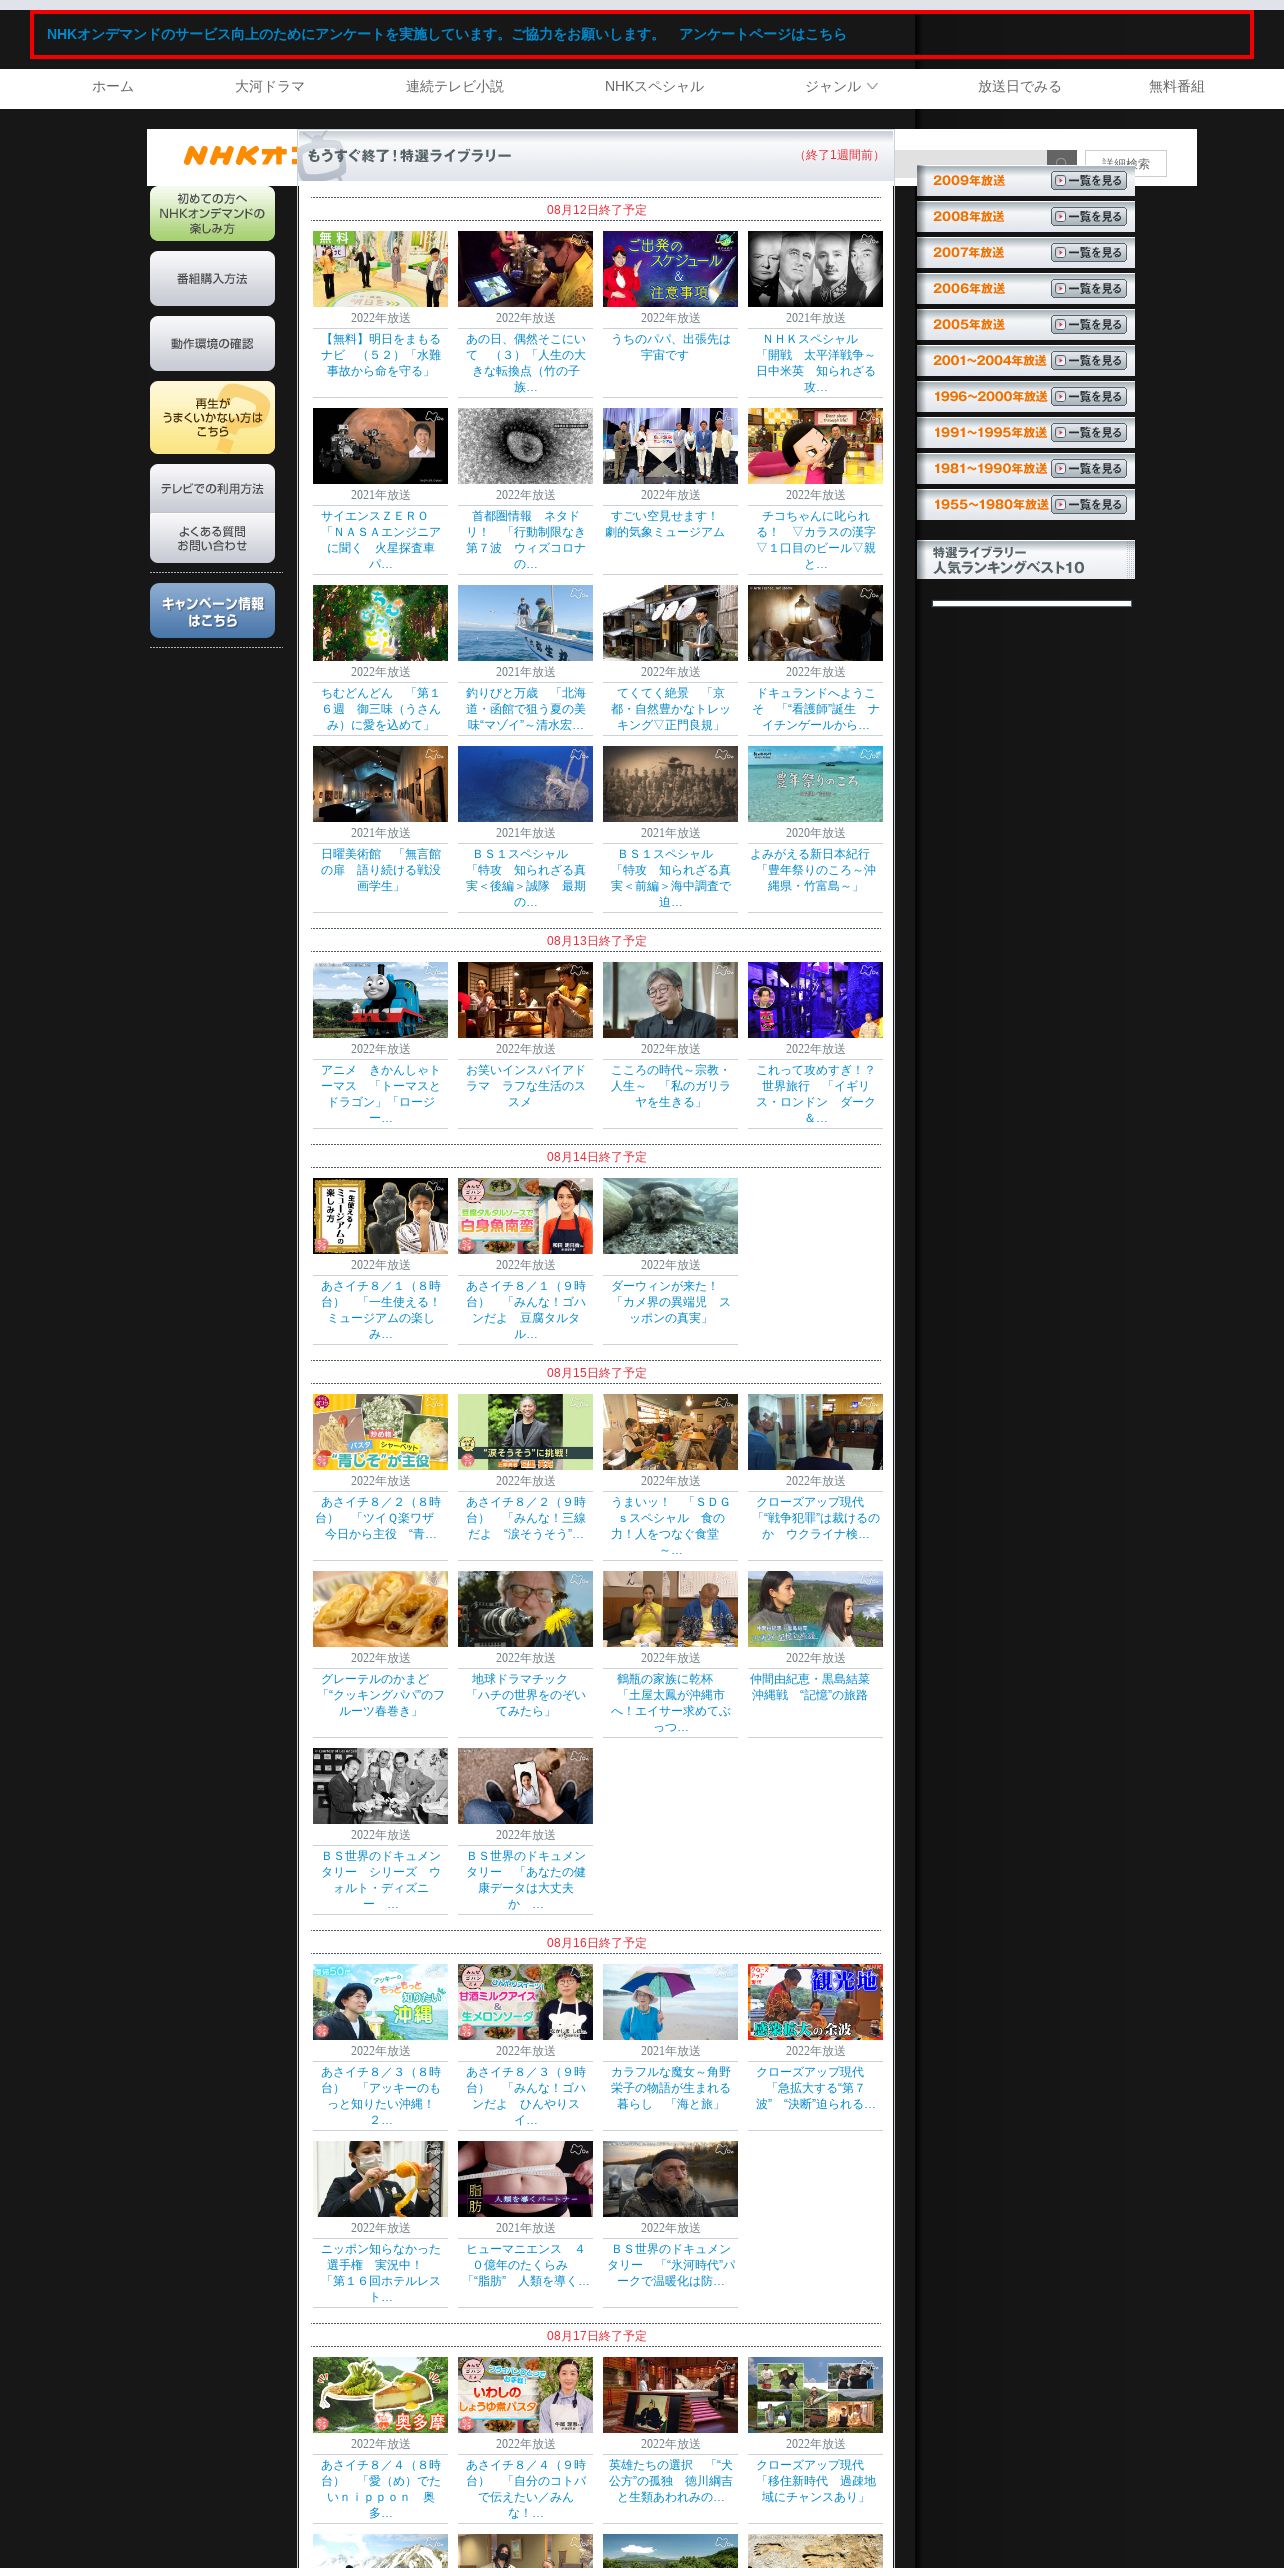Open the 連続テレビ小説 tab
The image size is (1284, 2568).
(455, 87)
